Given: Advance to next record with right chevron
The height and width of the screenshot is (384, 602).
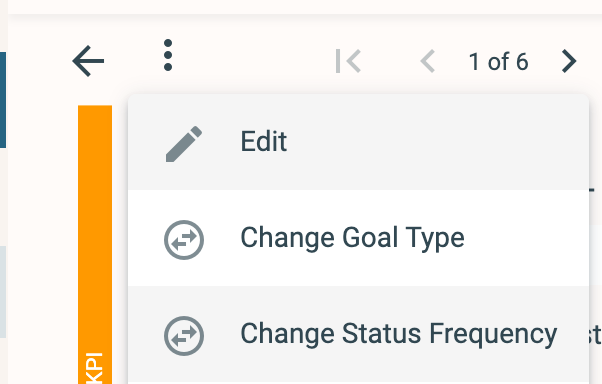Looking at the screenshot, I should tap(569, 61).
